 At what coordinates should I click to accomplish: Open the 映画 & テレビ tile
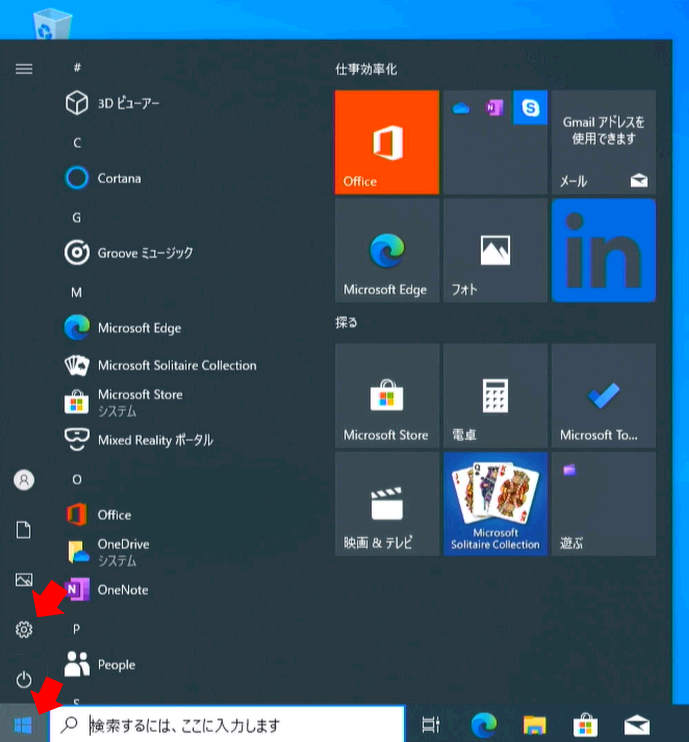pos(387,504)
